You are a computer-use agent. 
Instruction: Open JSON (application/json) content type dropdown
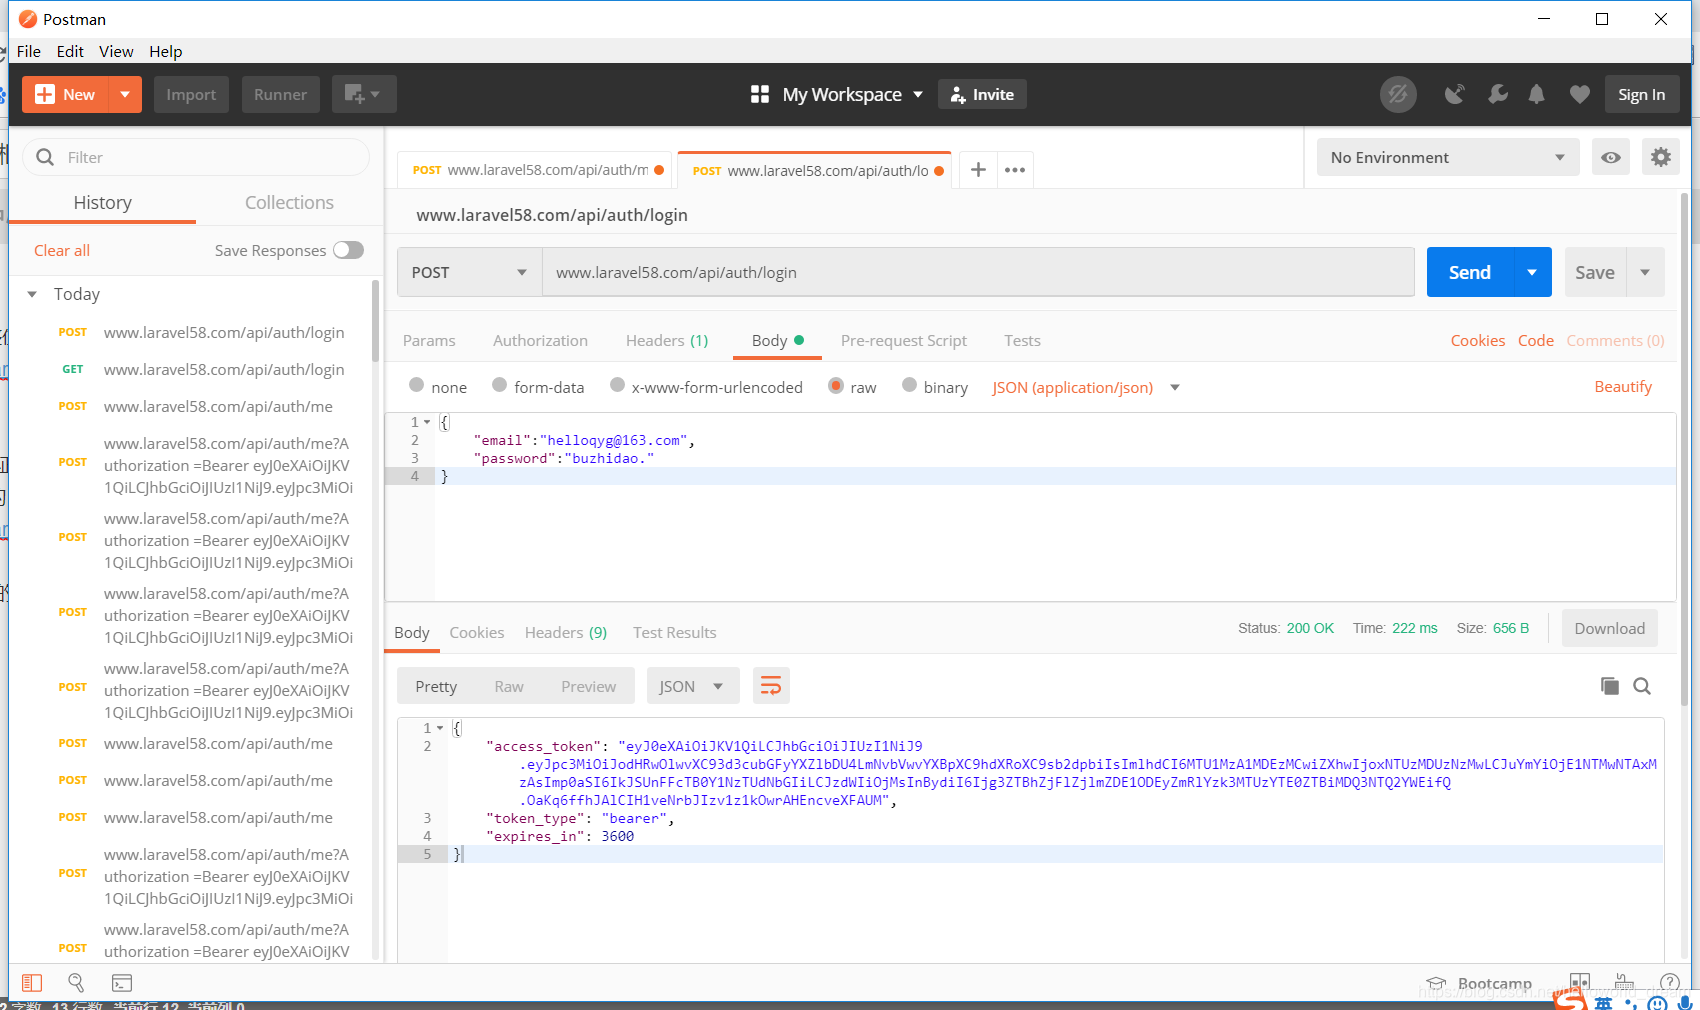[1086, 387]
